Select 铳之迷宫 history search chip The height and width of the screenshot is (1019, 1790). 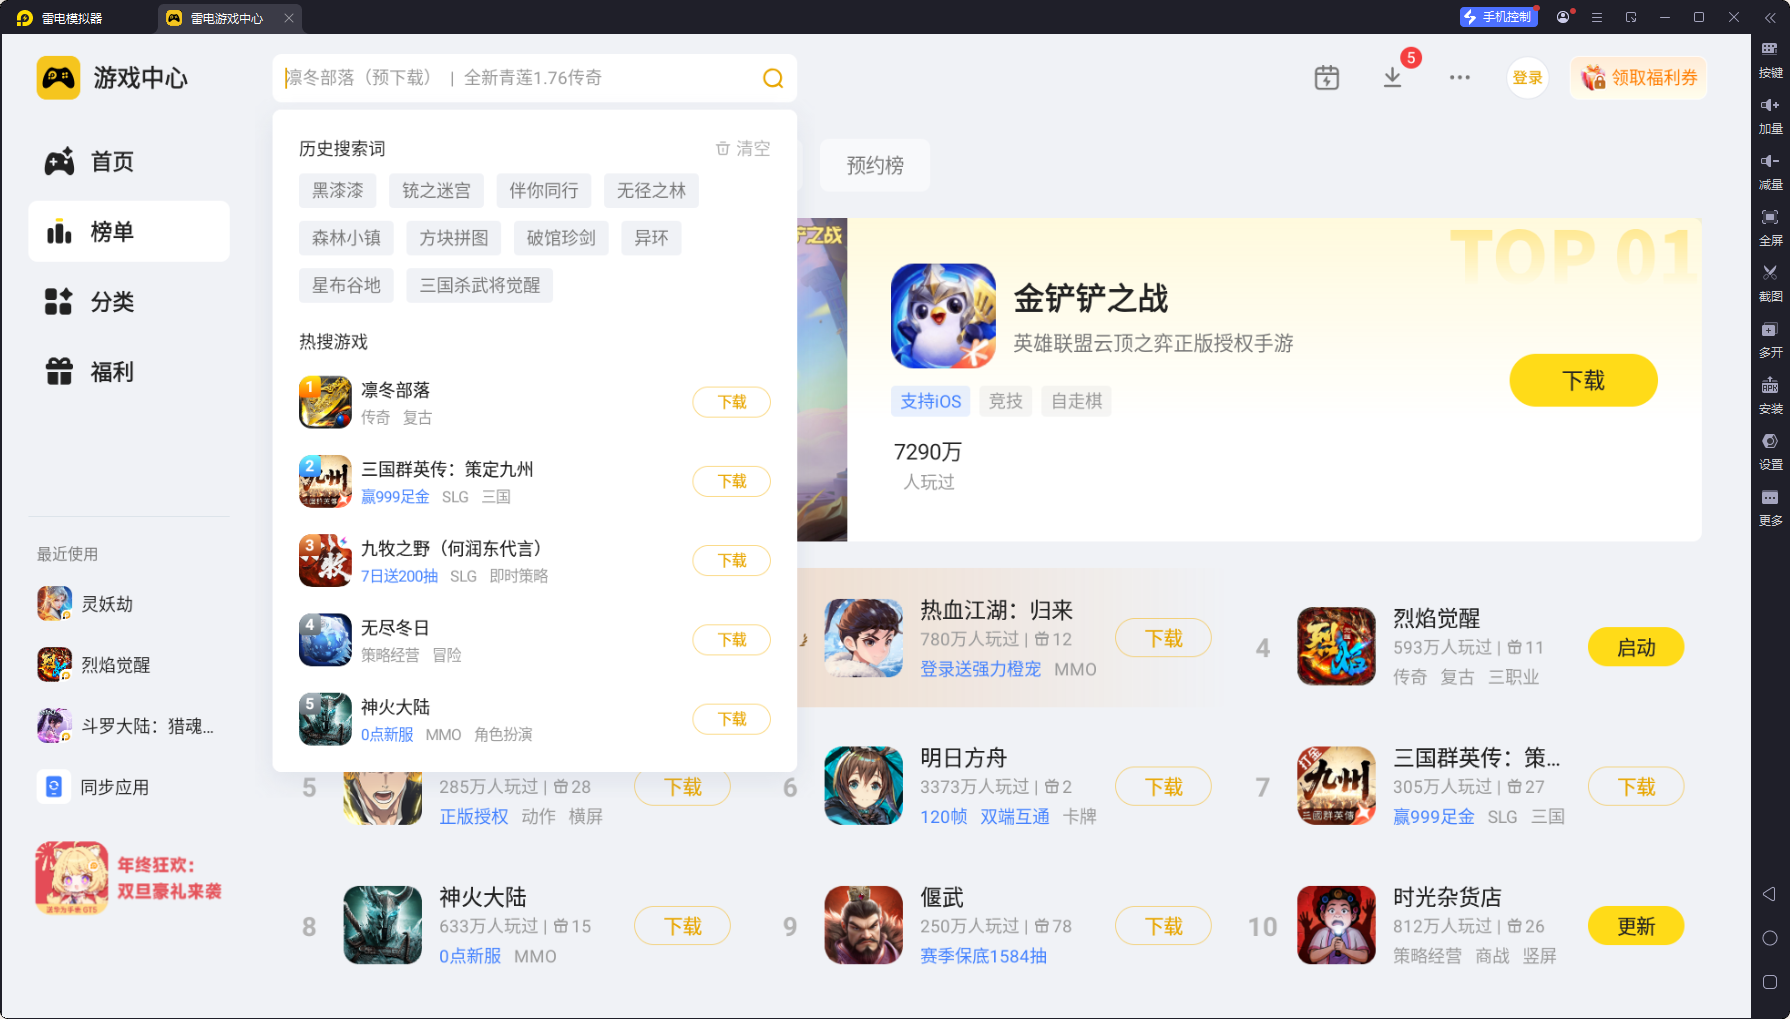point(436,190)
